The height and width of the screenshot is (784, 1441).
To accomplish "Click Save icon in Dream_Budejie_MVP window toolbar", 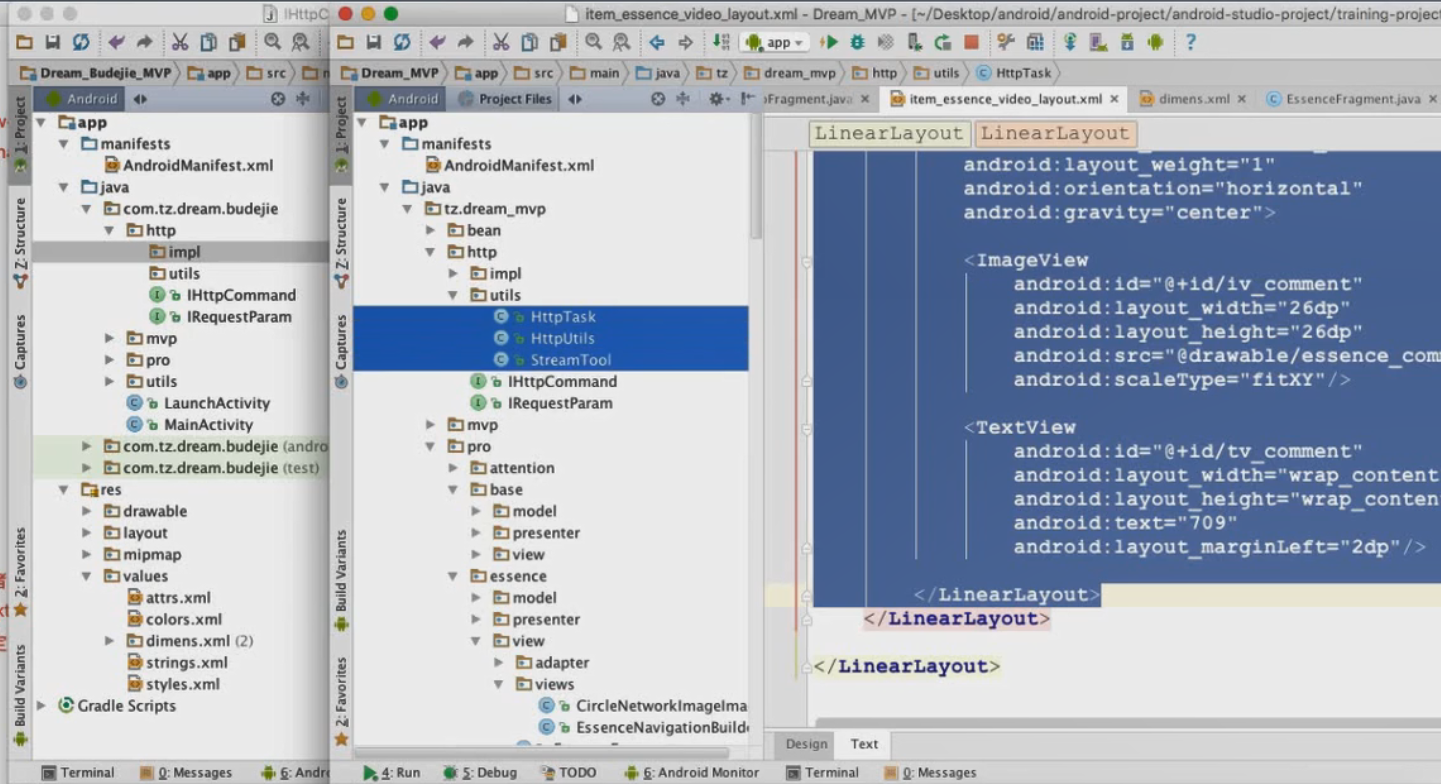I will click(52, 42).
